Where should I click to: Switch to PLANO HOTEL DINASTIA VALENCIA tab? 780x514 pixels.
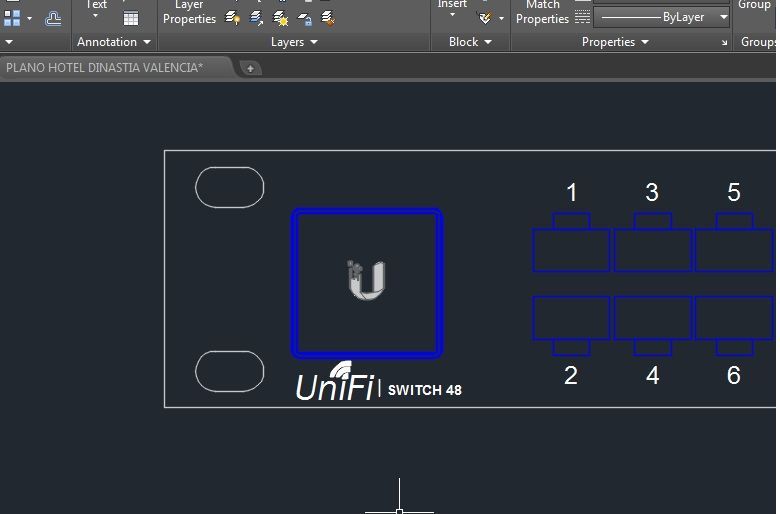[x=105, y=68]
